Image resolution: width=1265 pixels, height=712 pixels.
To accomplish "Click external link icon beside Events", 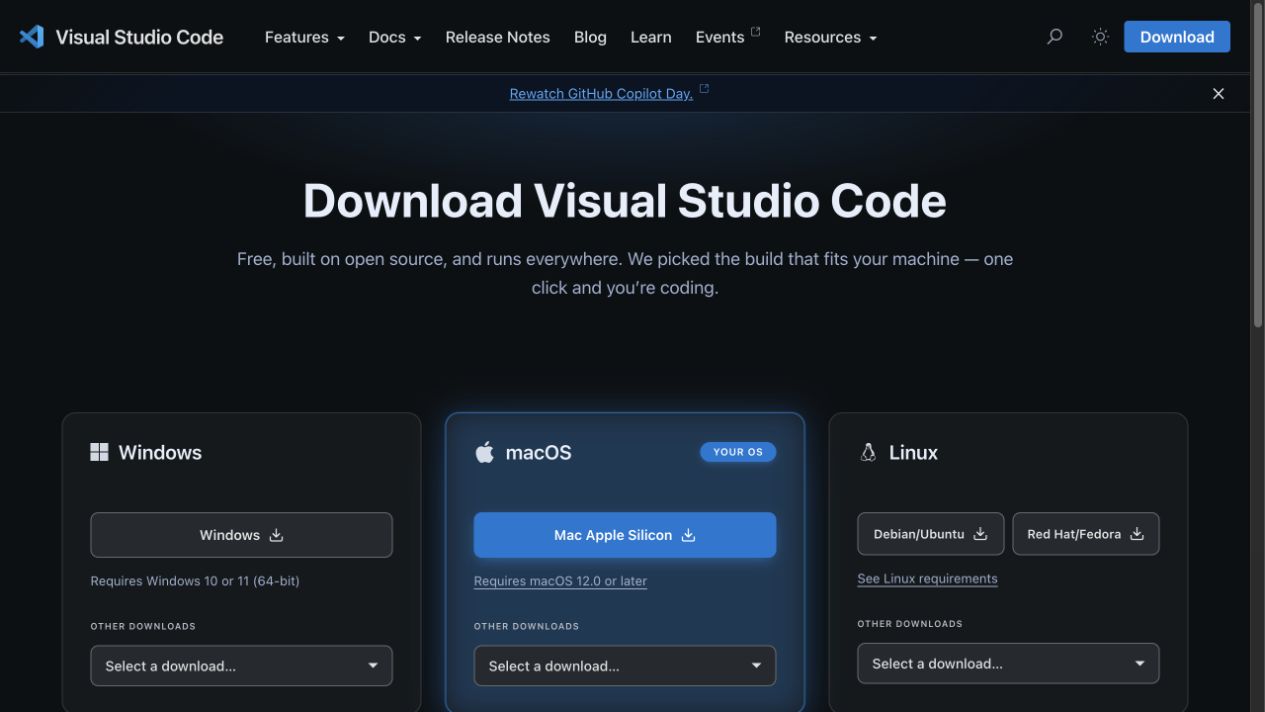I will [x=755, y=31].
